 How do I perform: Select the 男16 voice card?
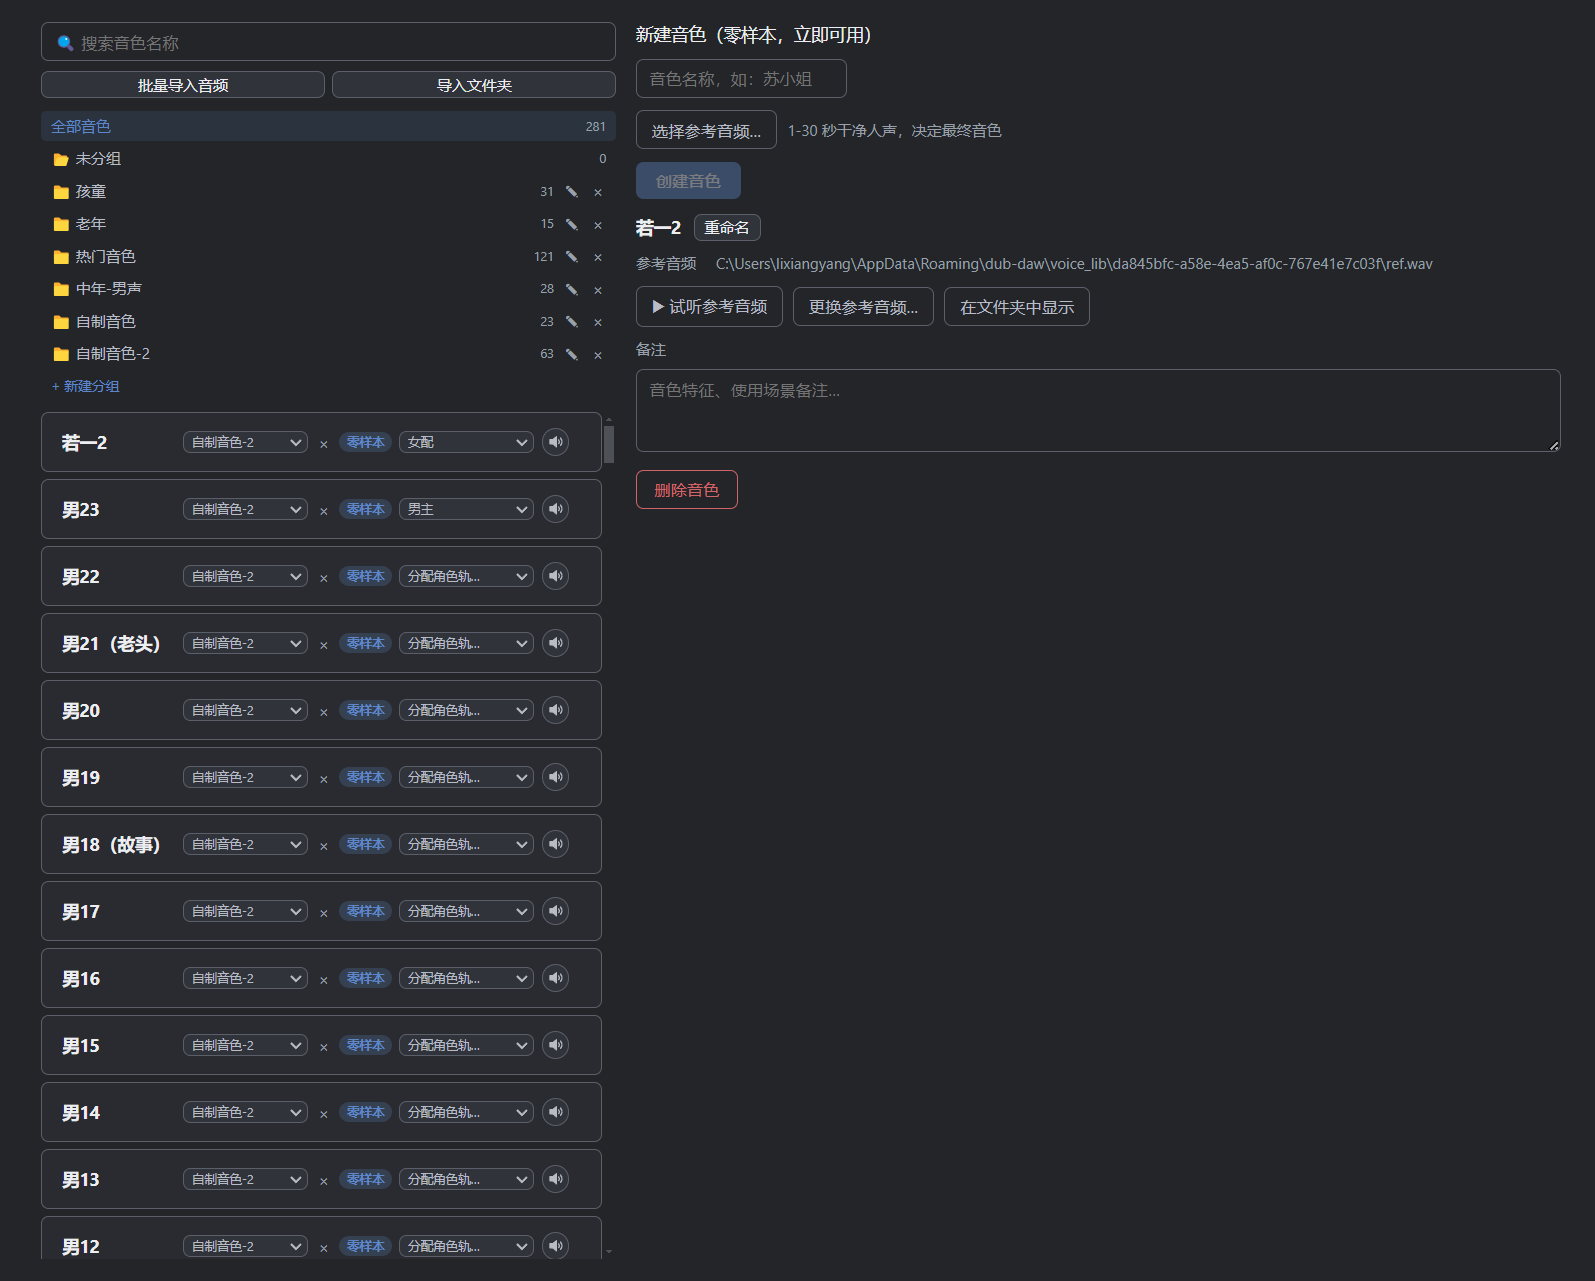tap(321, 978)
